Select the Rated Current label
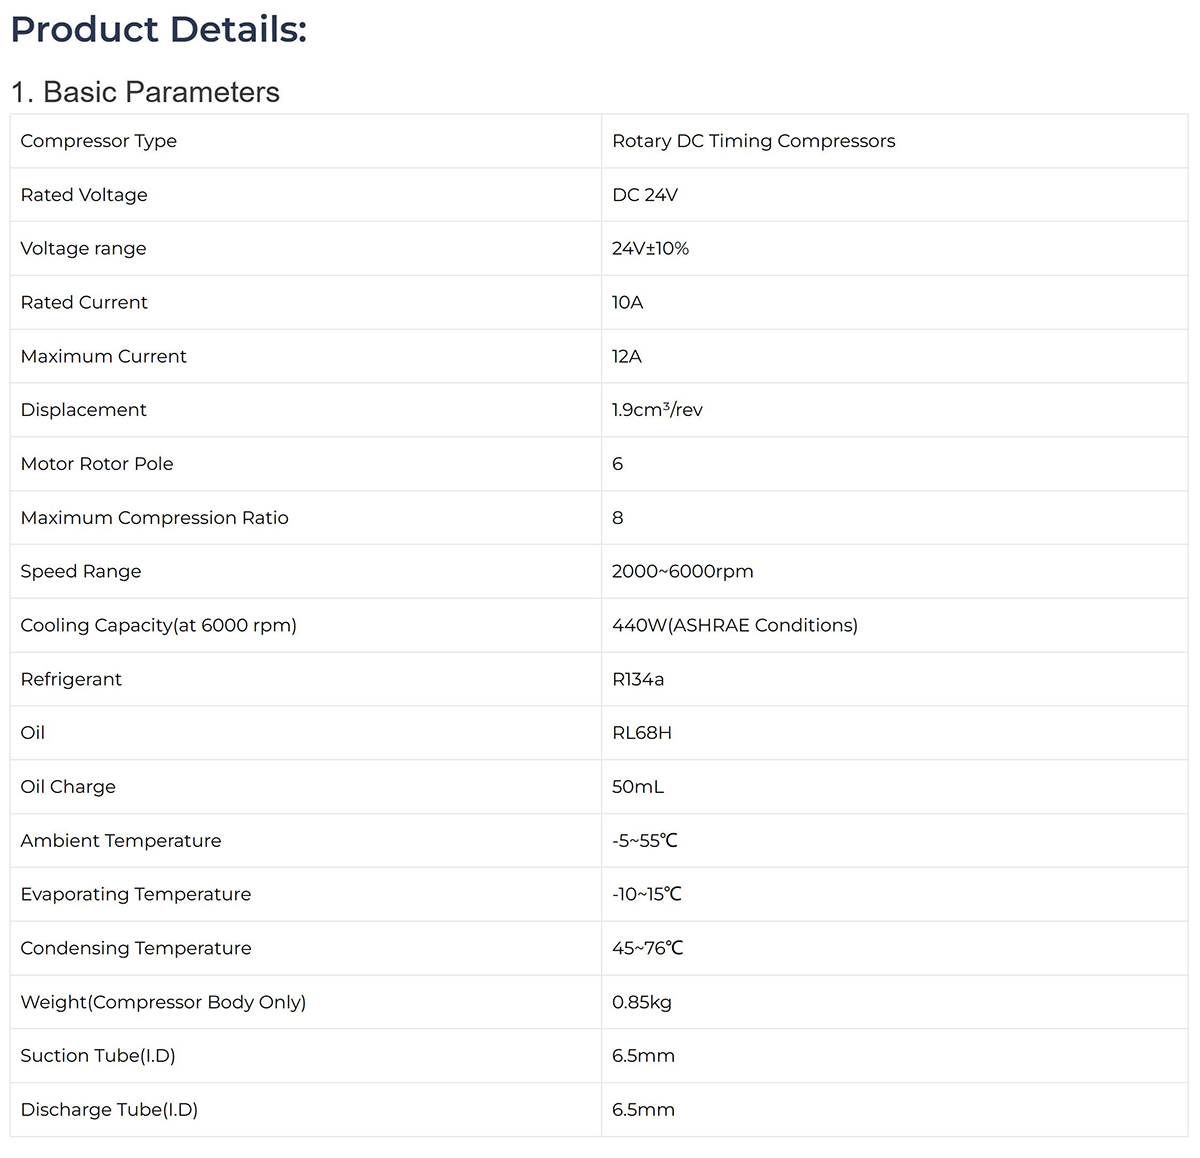This screenshot has height=1158, width=1200. click(84, 303)
